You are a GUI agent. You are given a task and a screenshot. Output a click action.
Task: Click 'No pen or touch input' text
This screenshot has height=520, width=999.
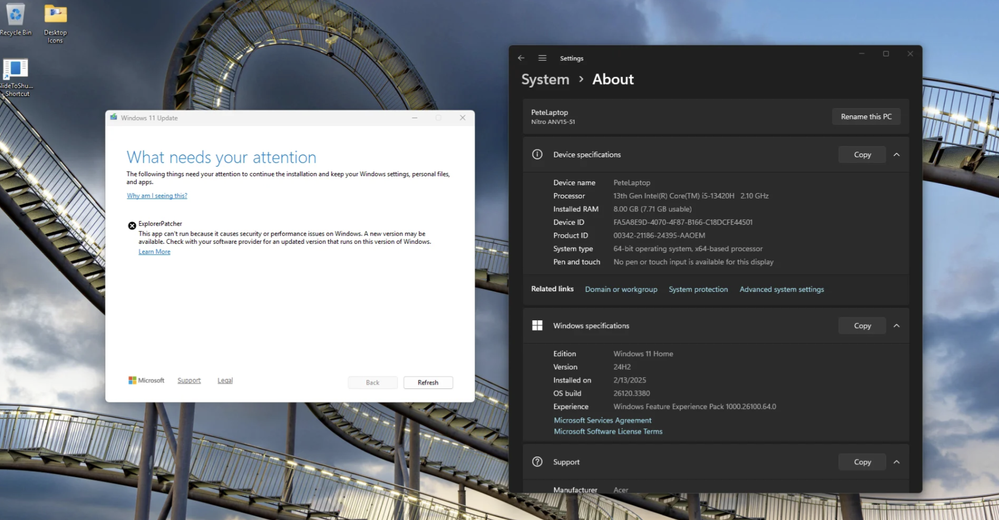(693, 262)
